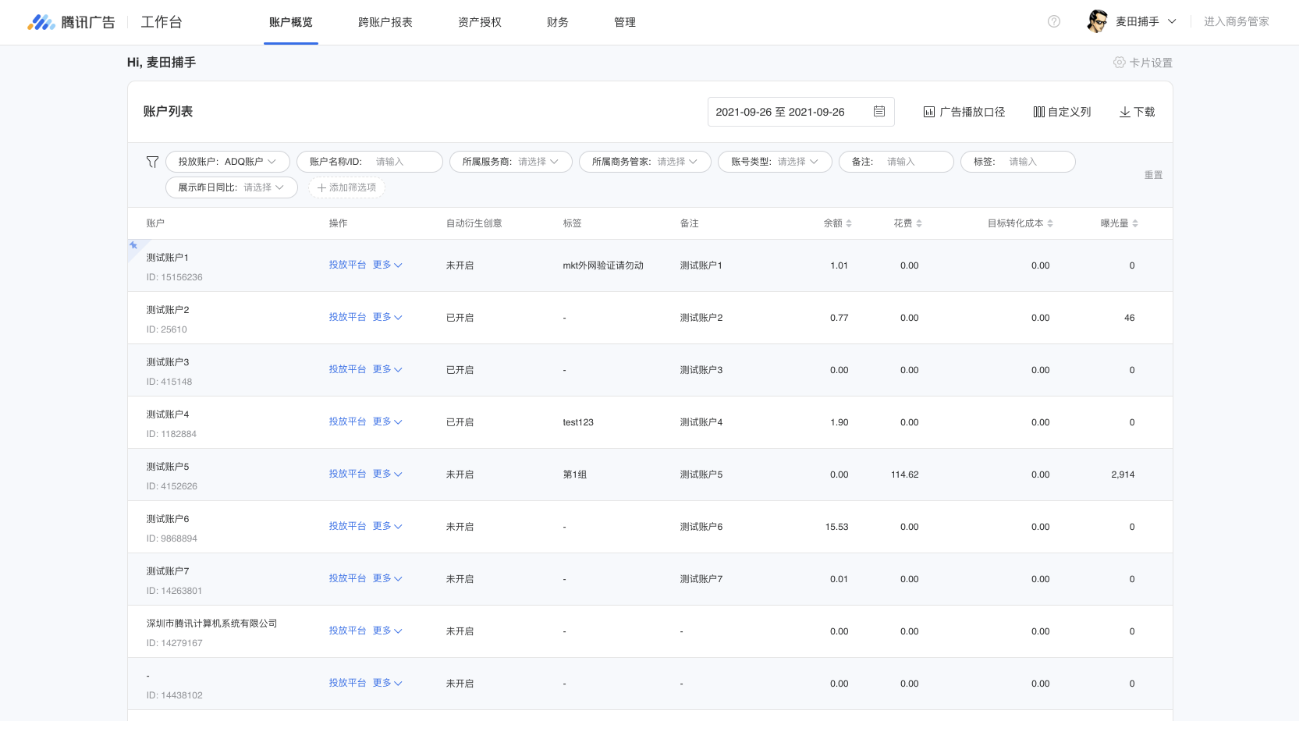Focus the 备注 input field
1299x747 pixels.
click(896, 161)
